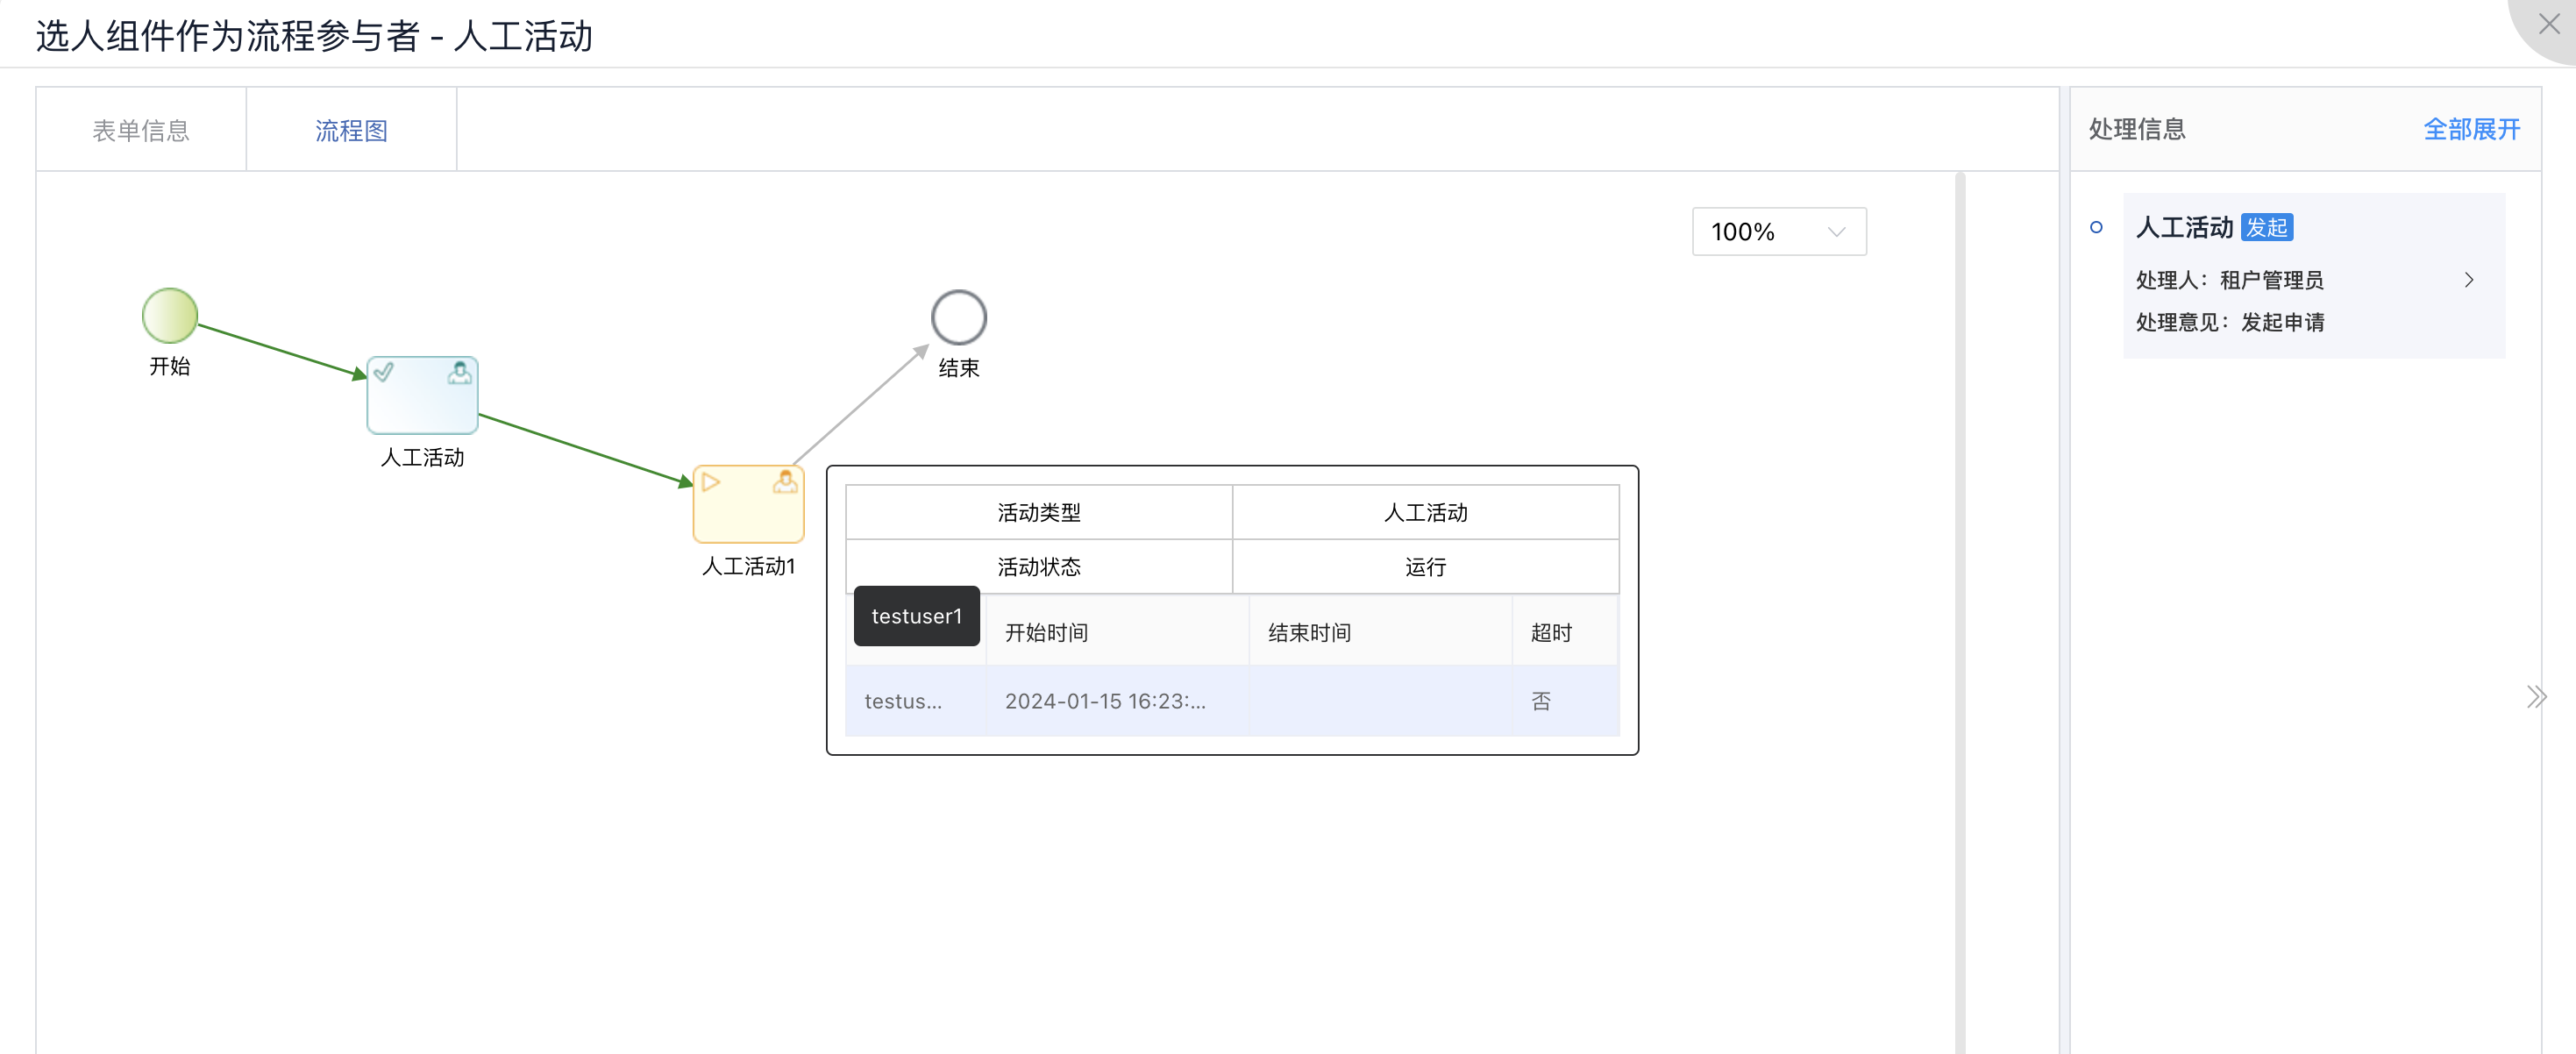
Task: Click the blue 发起 tag
Action: tap(2266, 228)
